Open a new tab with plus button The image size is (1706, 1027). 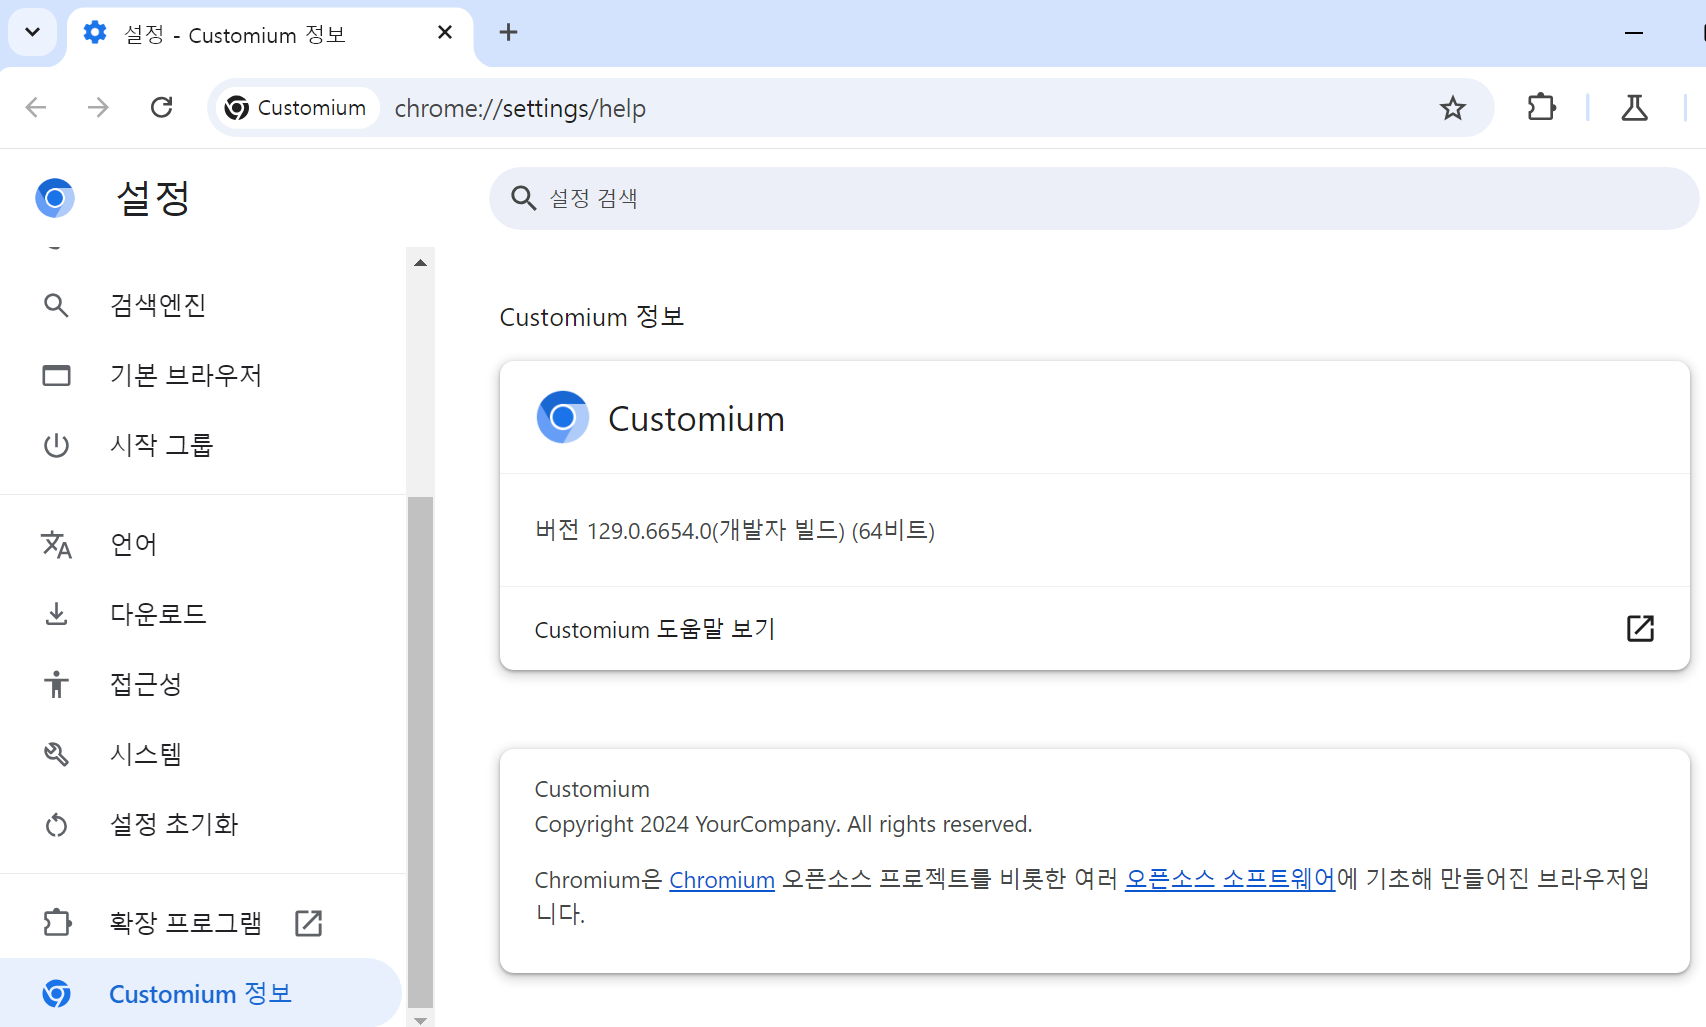(508, 32)
